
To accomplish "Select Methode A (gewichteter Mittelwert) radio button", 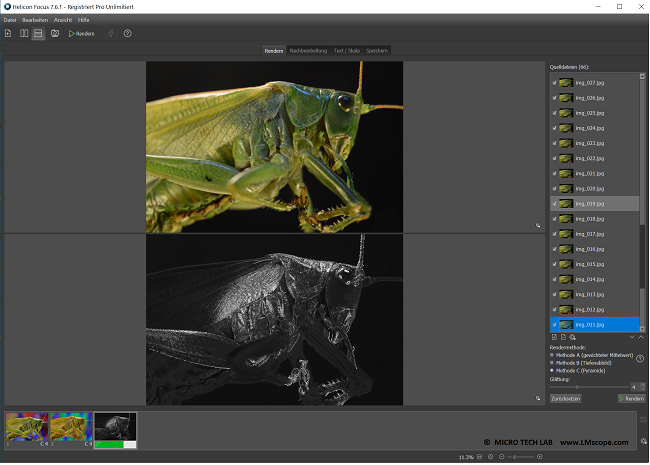I will tap(552, 353).
